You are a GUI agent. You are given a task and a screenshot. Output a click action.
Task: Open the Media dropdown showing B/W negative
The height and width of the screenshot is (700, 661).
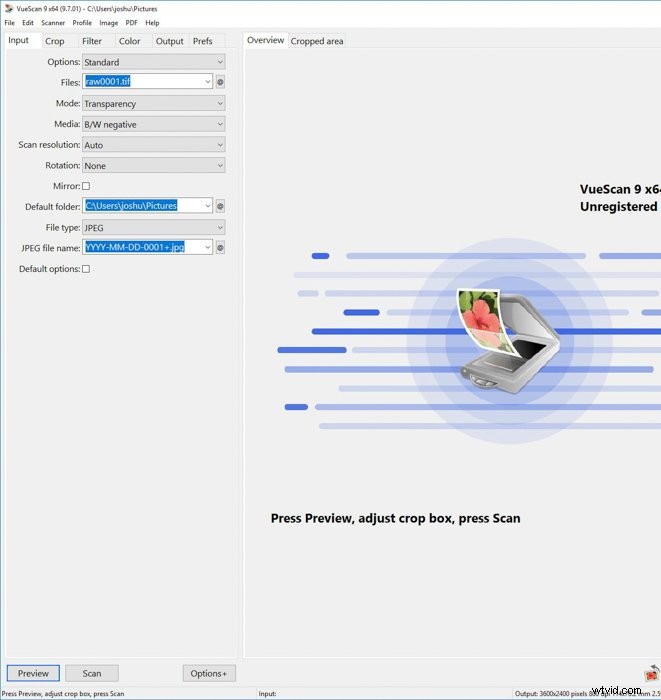[x=154, y=124]
